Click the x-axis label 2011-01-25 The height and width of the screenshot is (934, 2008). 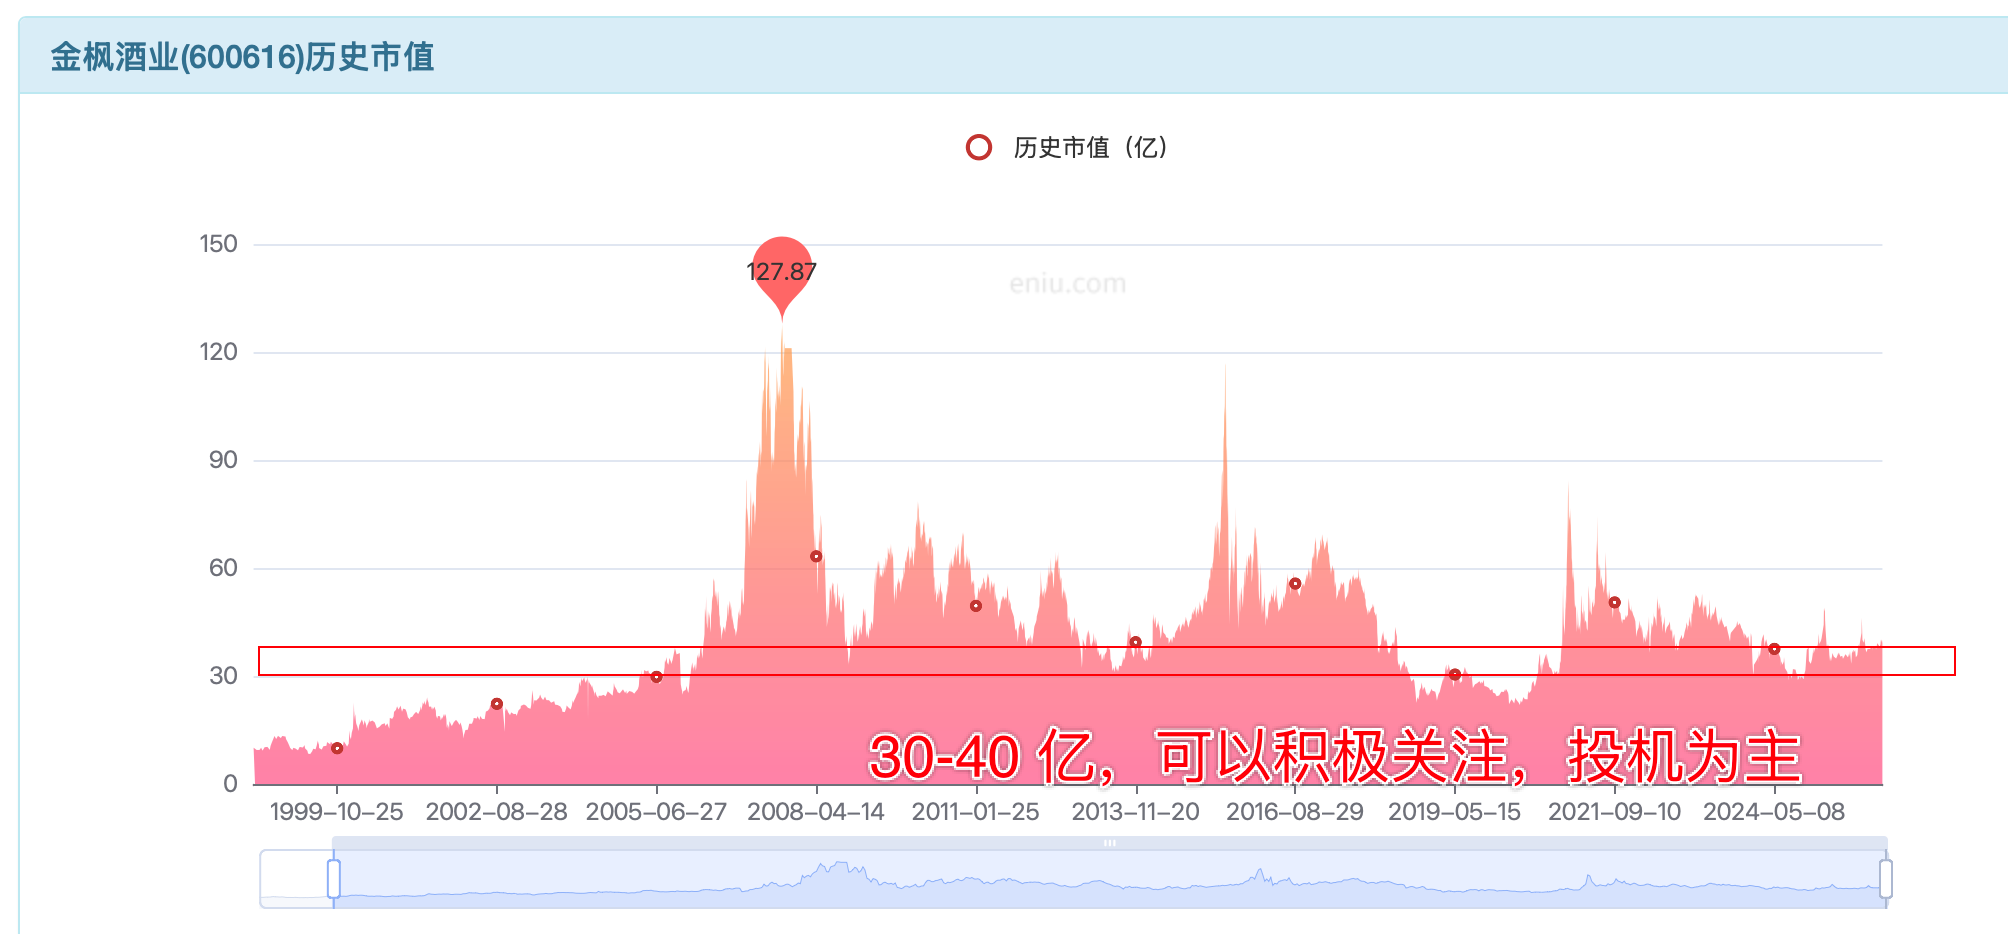pos(976,812)
